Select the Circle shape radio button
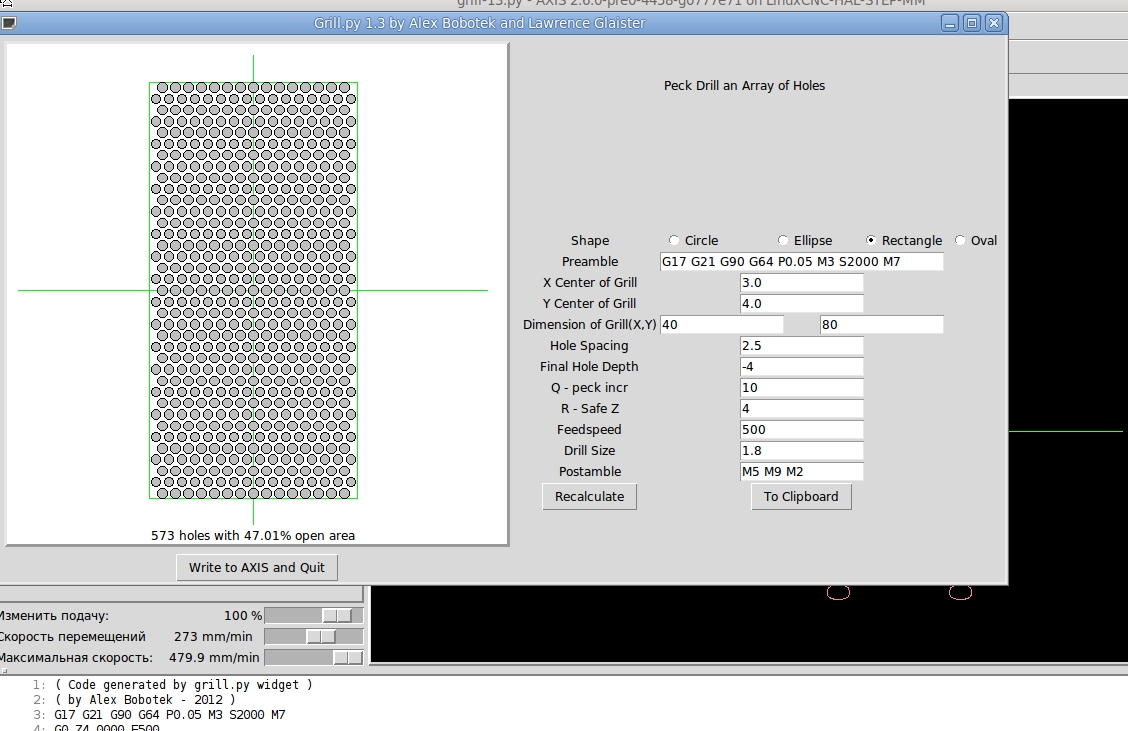1128x731 pixels. tap(673, 240)
